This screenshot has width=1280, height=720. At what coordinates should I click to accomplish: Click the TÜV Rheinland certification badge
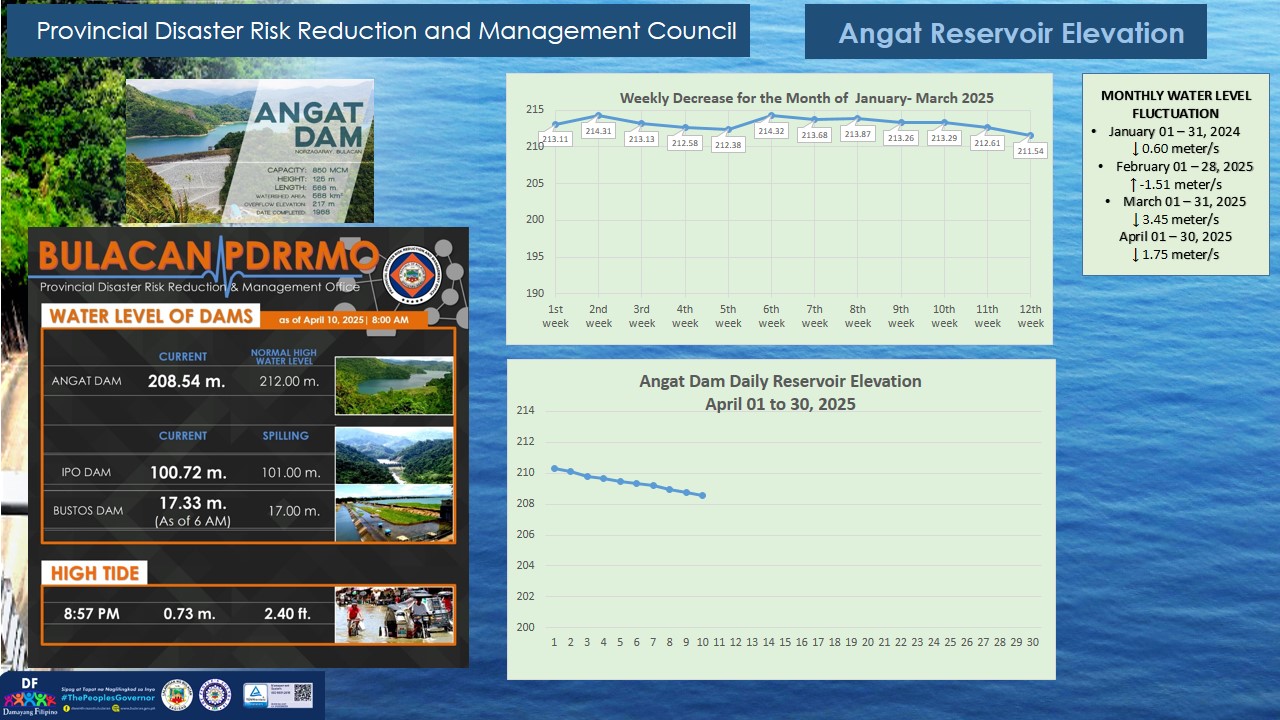[255, 695]
